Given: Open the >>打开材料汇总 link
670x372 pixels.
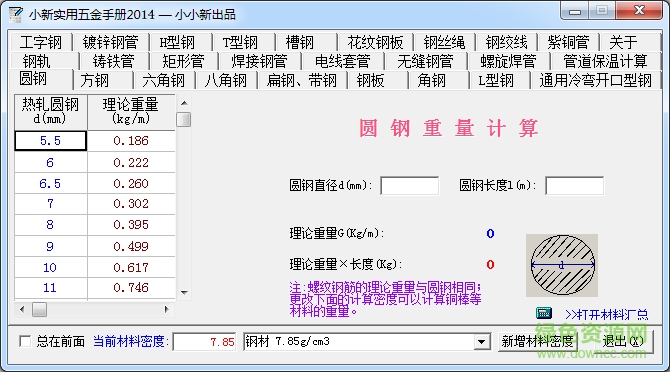Looking at the screenshot, I should click(x=606, y=315).
